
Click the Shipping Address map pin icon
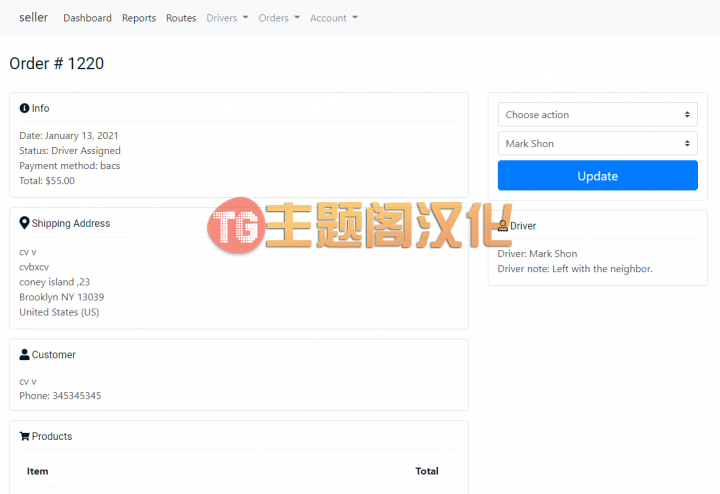coord(24,223)
